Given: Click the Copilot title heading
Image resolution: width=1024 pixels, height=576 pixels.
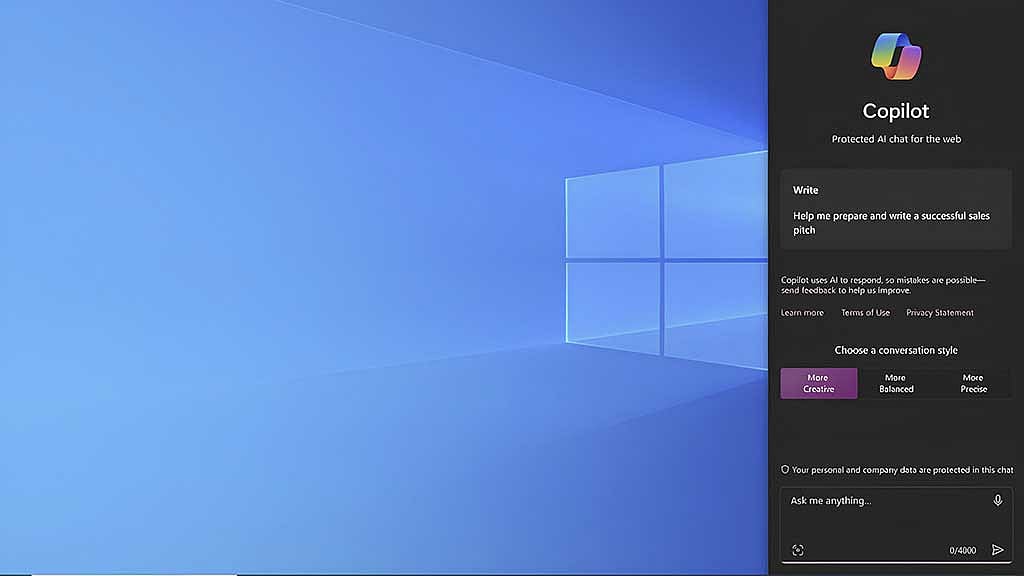Looking at the screenshot, I should (x=896, y=111).
